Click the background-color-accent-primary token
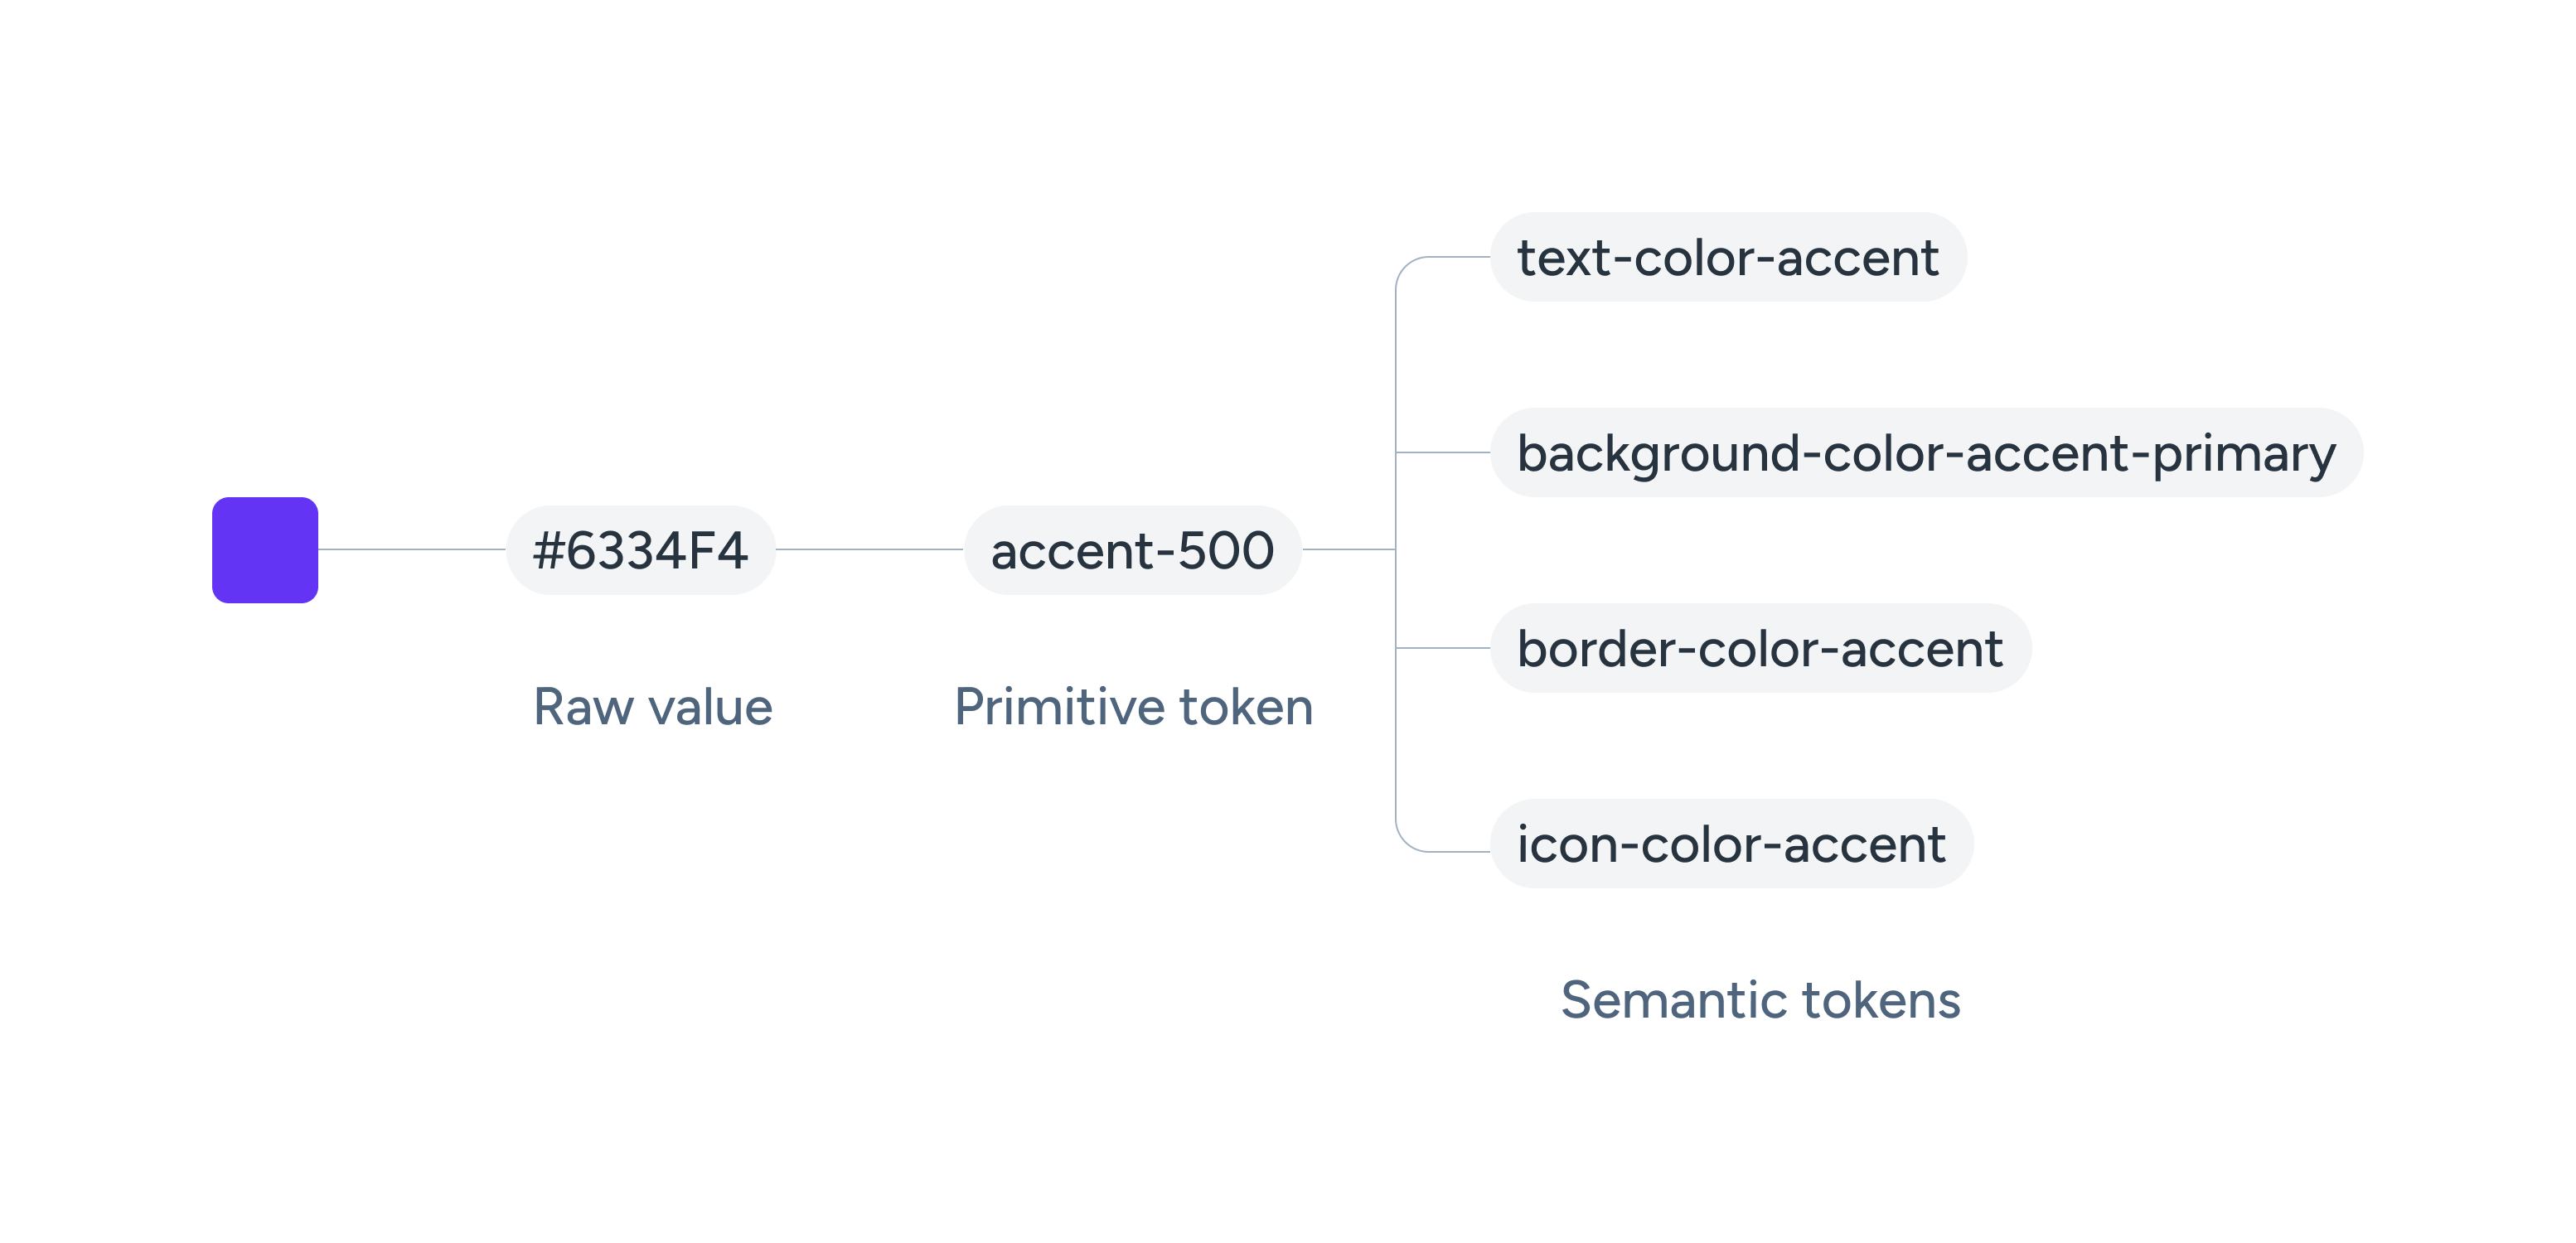Screen dimensions: 2576x1243 1926,453
